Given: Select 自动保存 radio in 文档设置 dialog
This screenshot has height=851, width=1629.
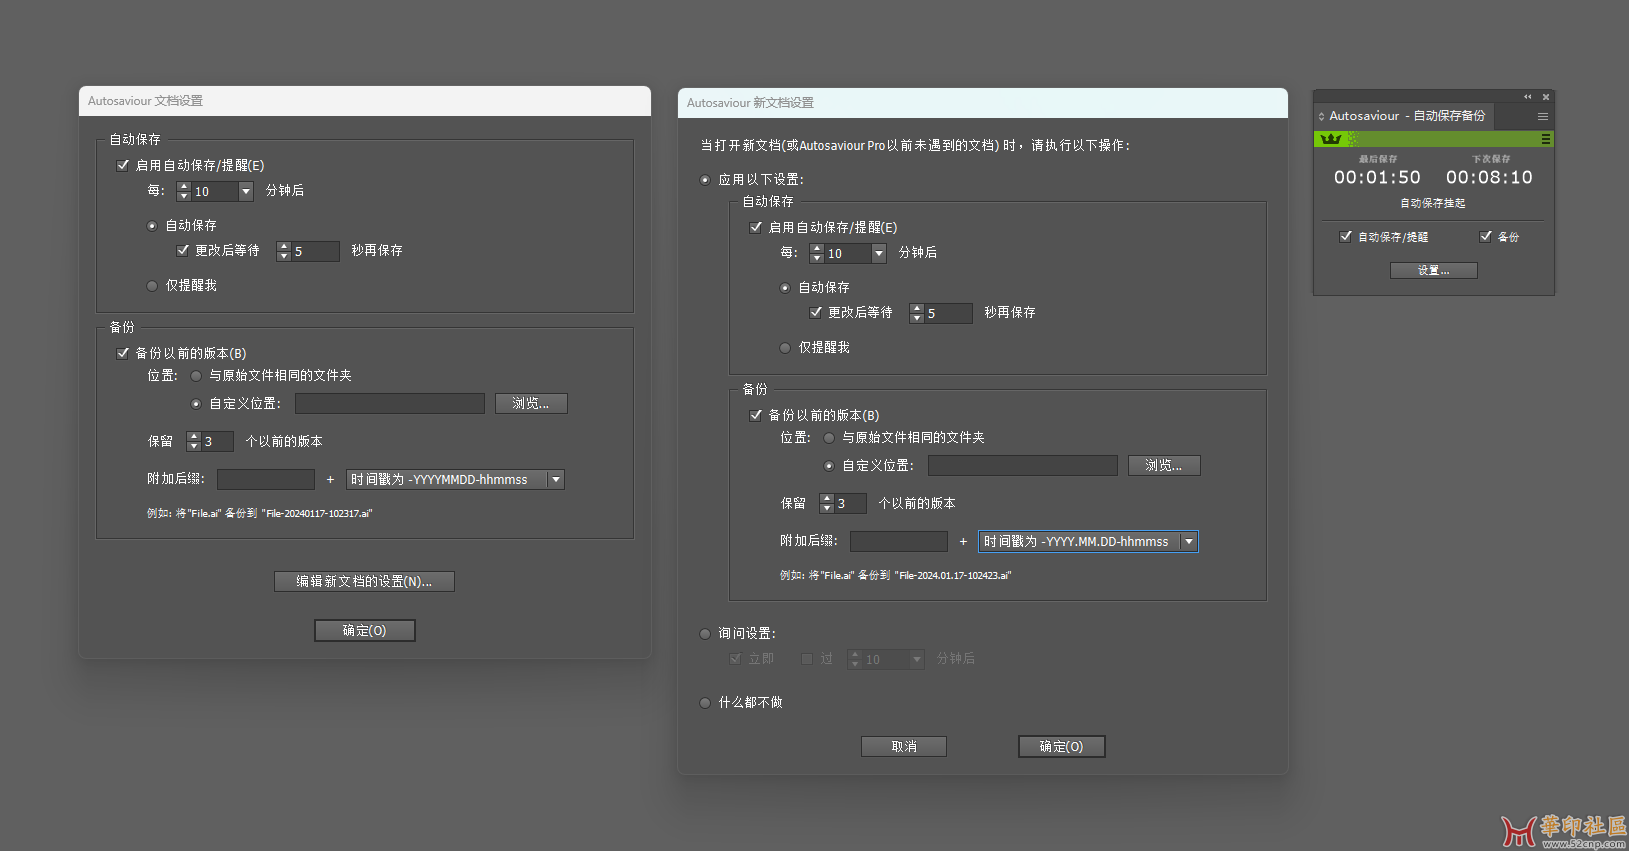Looking at the screenshot, I should coord(152,226).
